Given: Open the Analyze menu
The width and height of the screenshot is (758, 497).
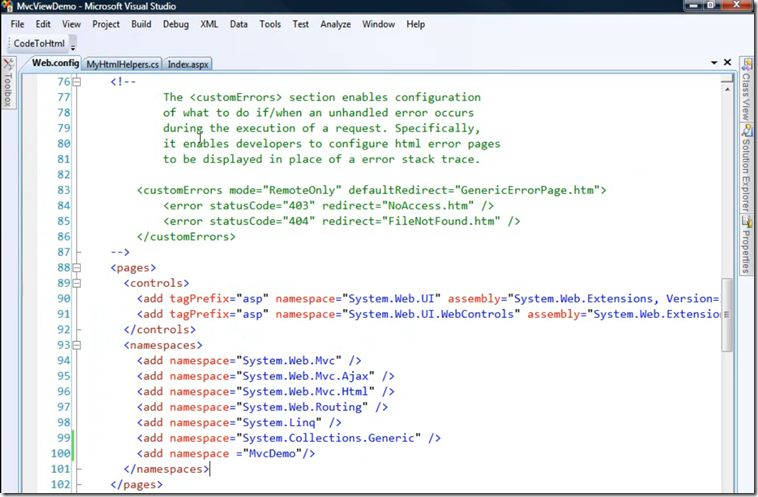Looking at the screenshot, I should [335, 24].
